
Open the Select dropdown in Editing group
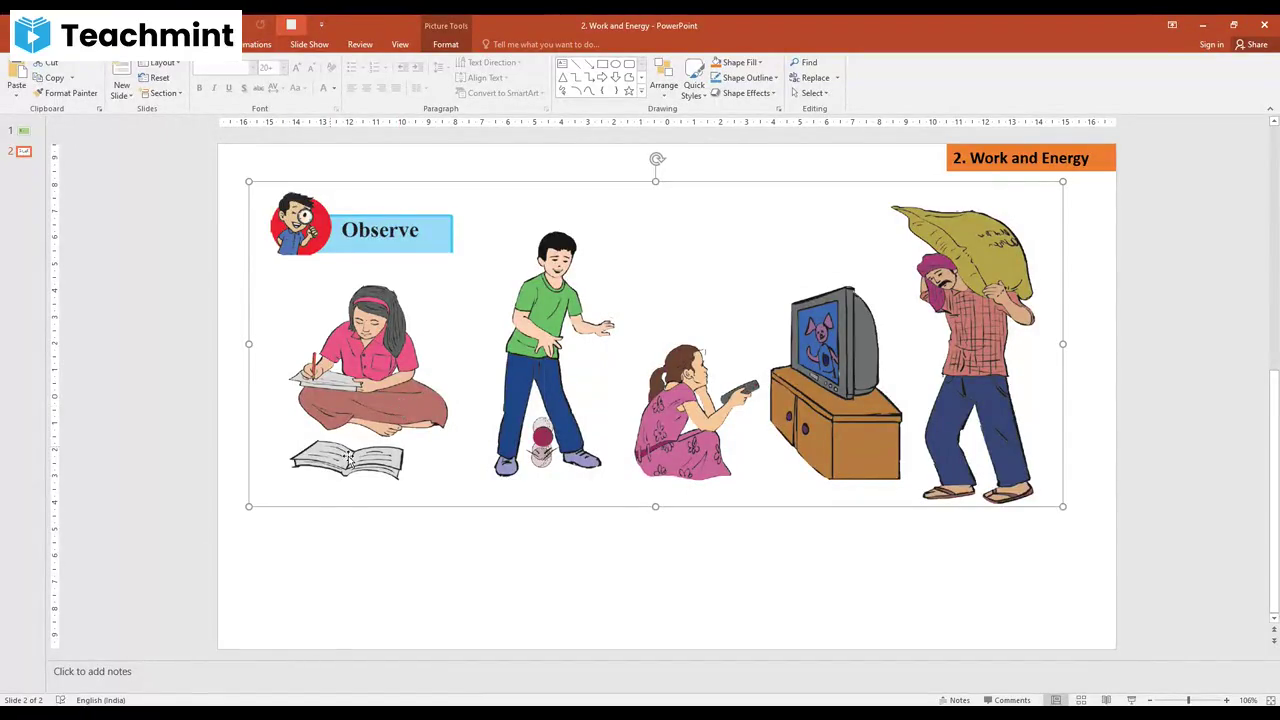click(813, 92)
